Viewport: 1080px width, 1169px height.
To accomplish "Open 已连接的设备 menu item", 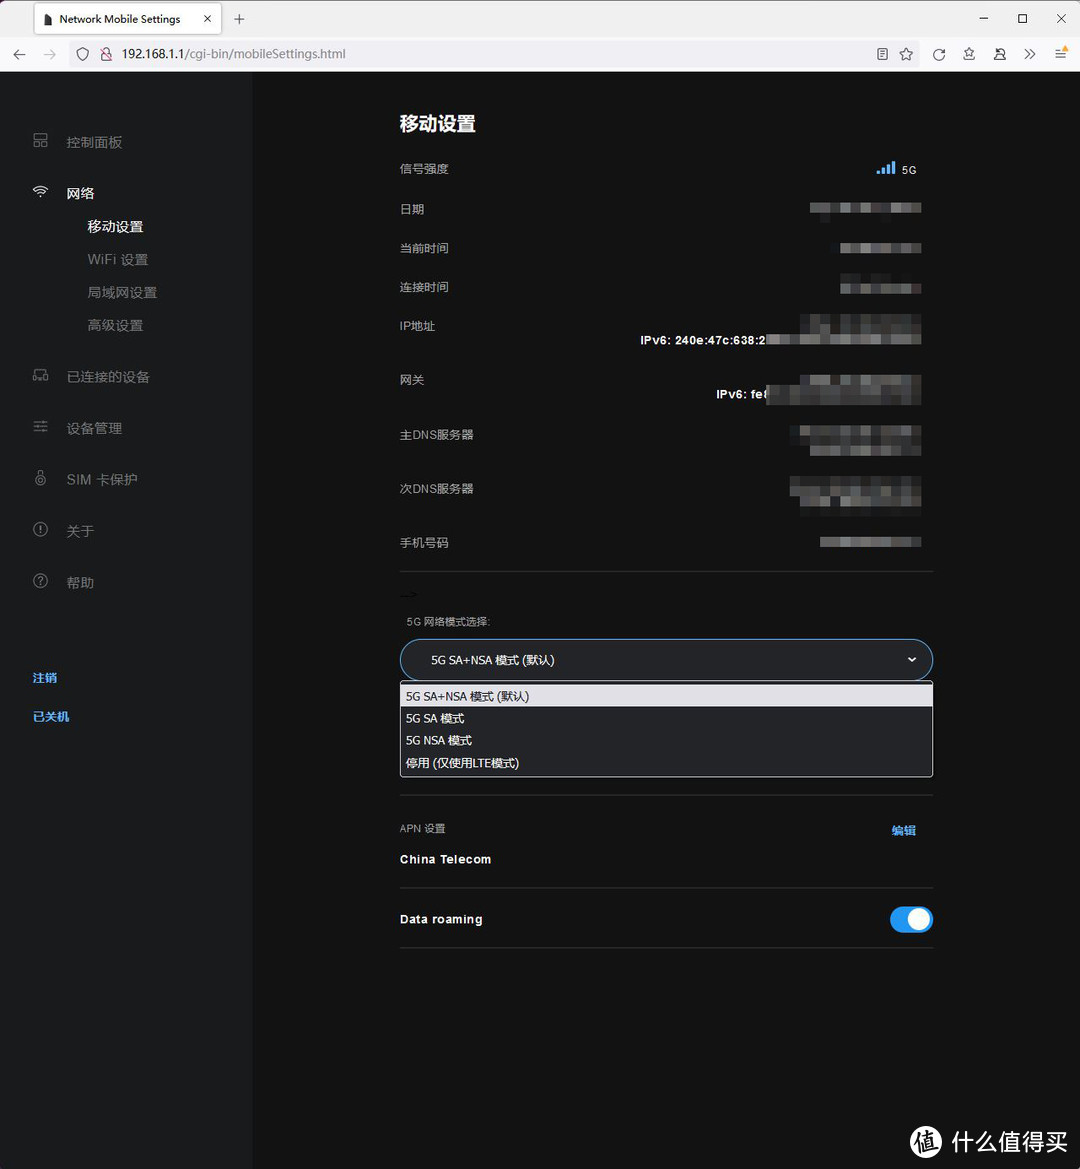I will [108, 377].
